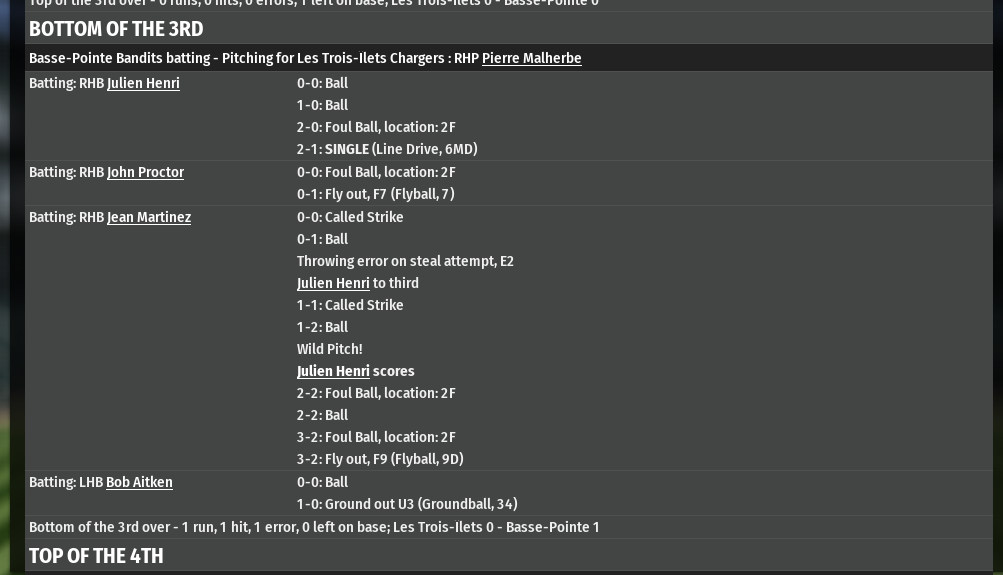Click the 'Fly out, F7' play entry
This screenshot has width=1003, height=575.
389,194
